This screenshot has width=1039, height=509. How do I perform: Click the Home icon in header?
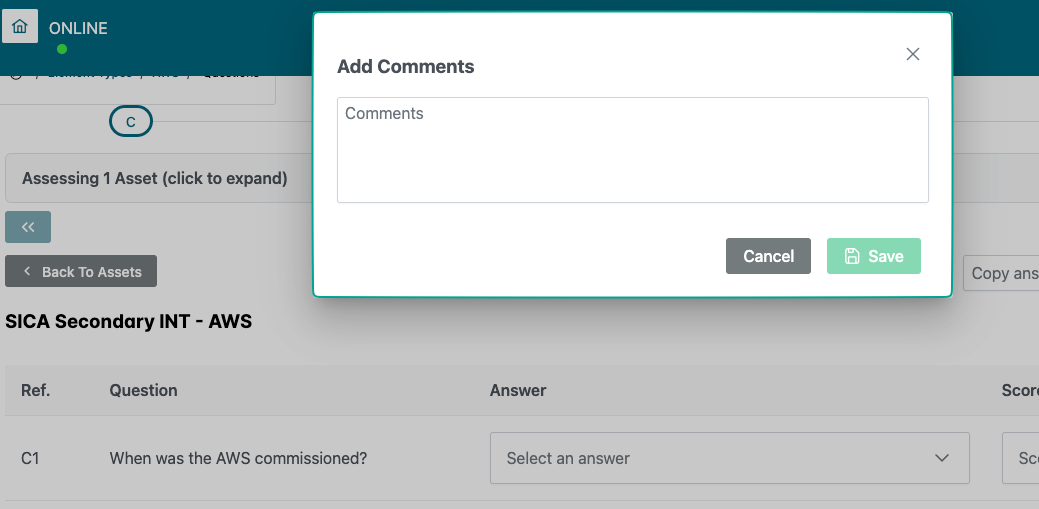[x=20, y=26]
